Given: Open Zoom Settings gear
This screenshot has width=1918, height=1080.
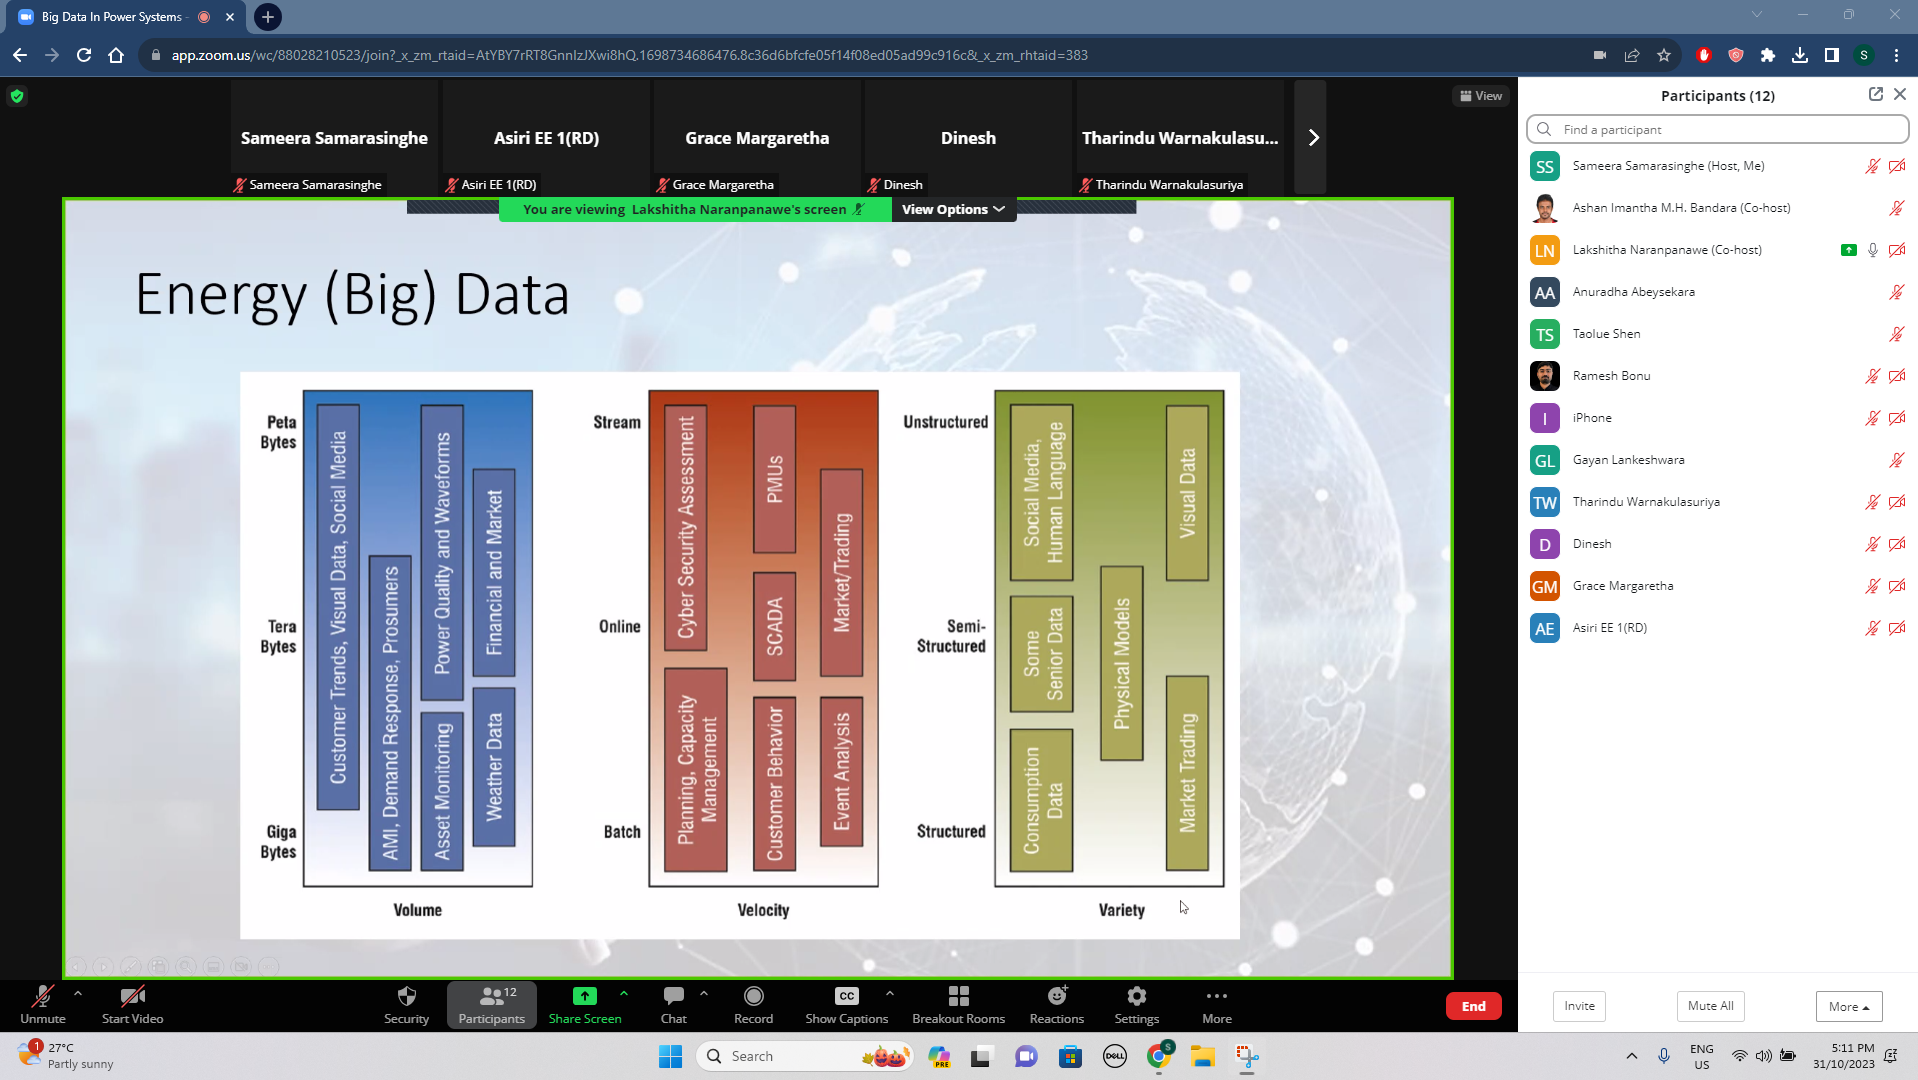Looking at the screenshot, I should (x=1136, y=996).
